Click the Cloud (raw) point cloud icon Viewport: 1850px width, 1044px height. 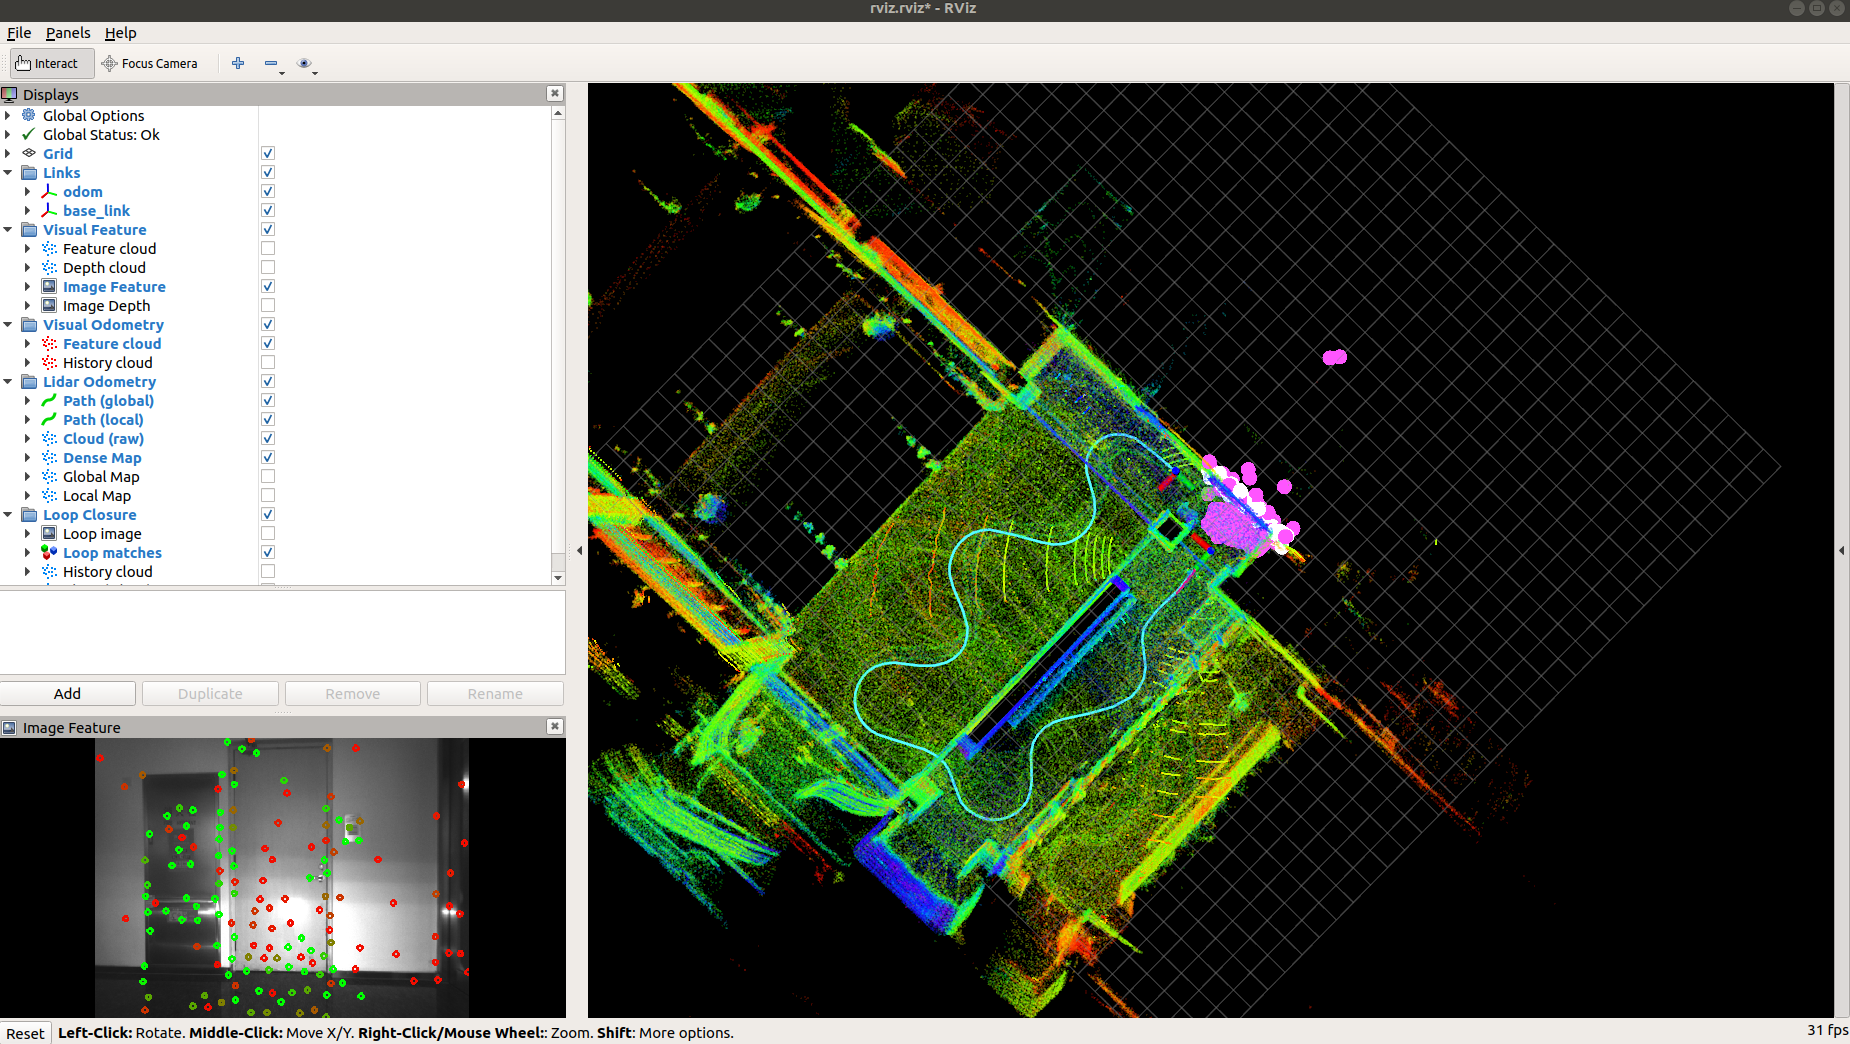(49, 438)
